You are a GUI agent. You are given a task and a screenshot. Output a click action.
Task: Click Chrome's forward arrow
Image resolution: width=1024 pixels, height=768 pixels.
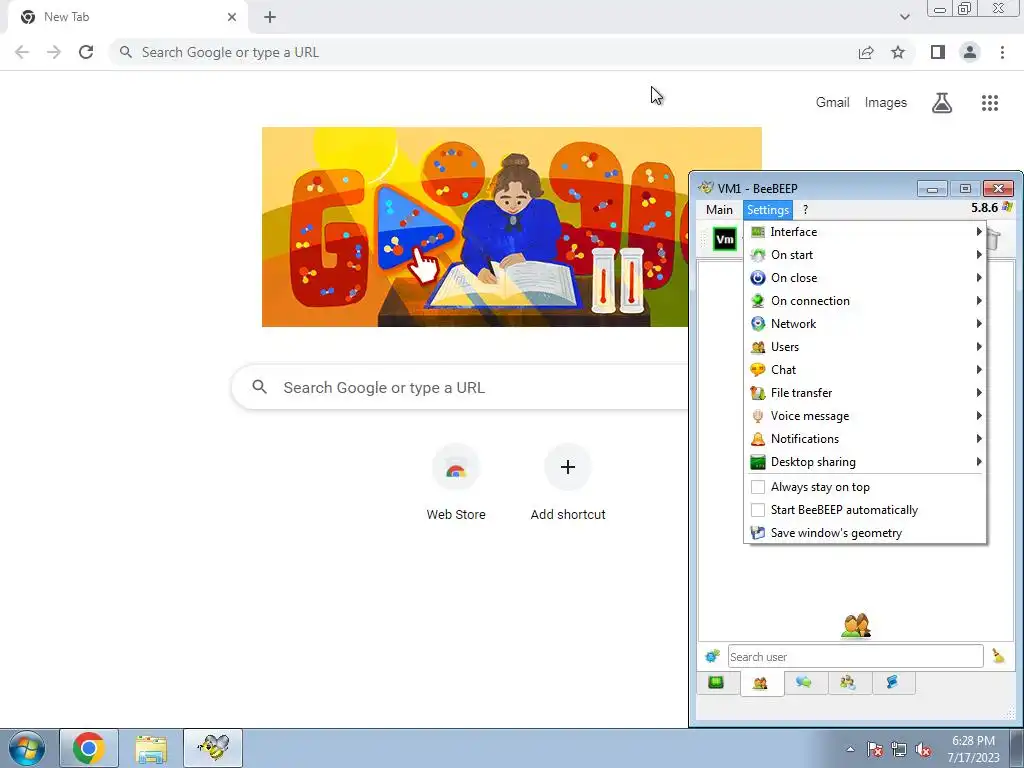[x=54, y=52]
